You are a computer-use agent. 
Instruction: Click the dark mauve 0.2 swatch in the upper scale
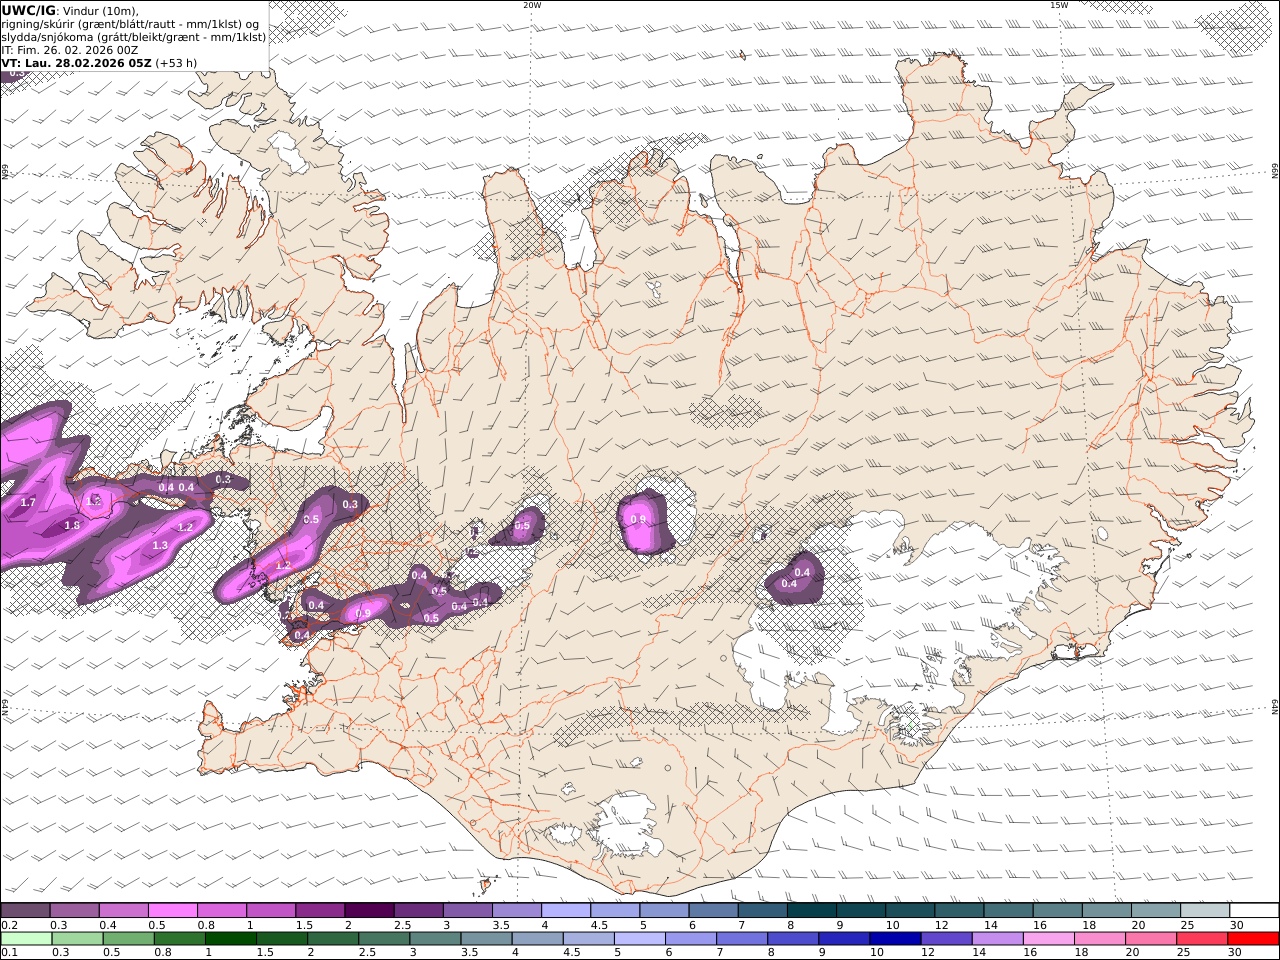(x=25, y=910)
